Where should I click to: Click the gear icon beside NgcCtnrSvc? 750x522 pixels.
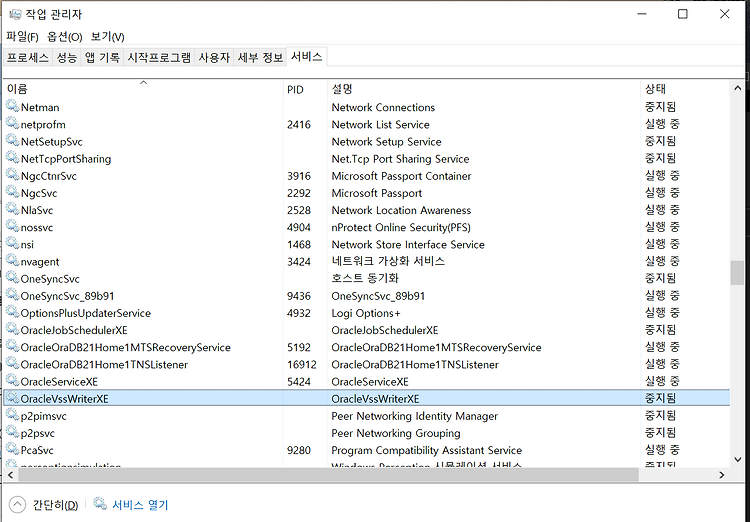(12, 175)
